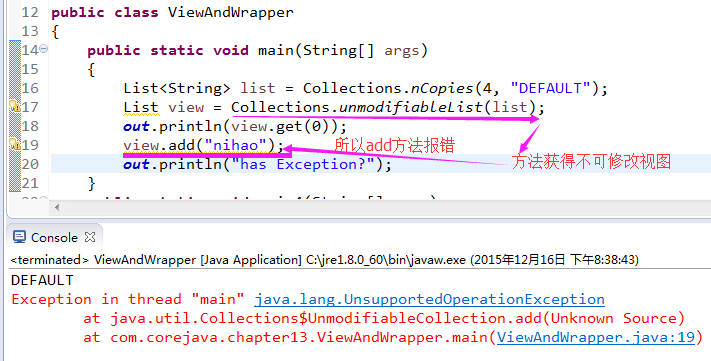This screenshot has width=711, height=361.
Task: Click the terminated ViewAndWrapper launch description
Action: [x=325, y=259]
